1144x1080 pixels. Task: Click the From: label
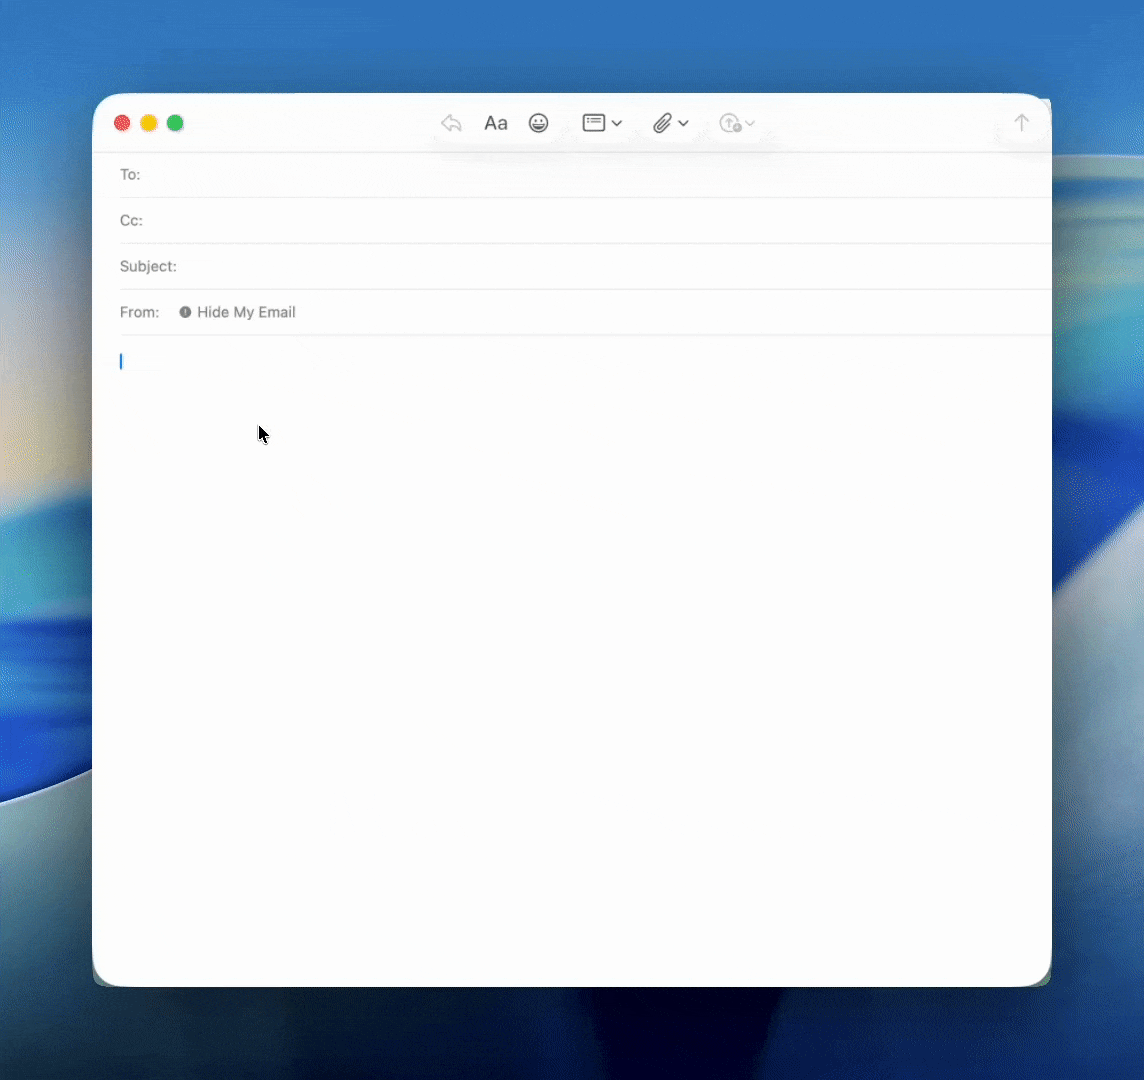pos(139,312)
